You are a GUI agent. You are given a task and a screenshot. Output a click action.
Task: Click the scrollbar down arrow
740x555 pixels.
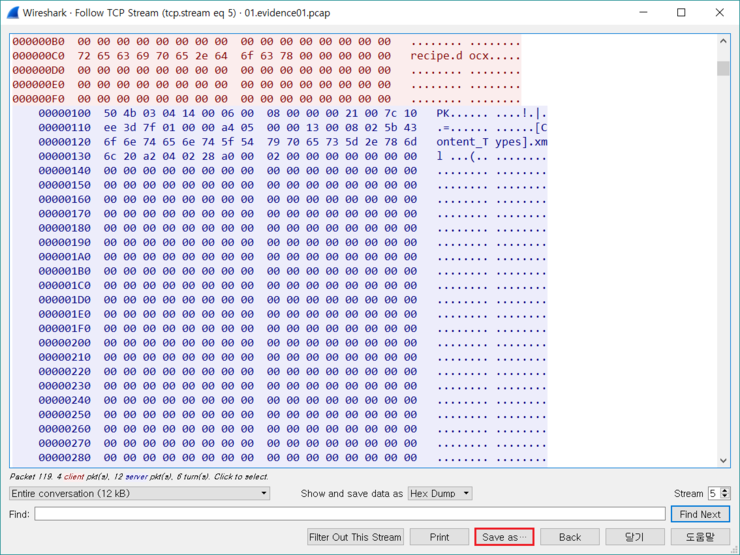pyautogui.click(x=723, y=461)
